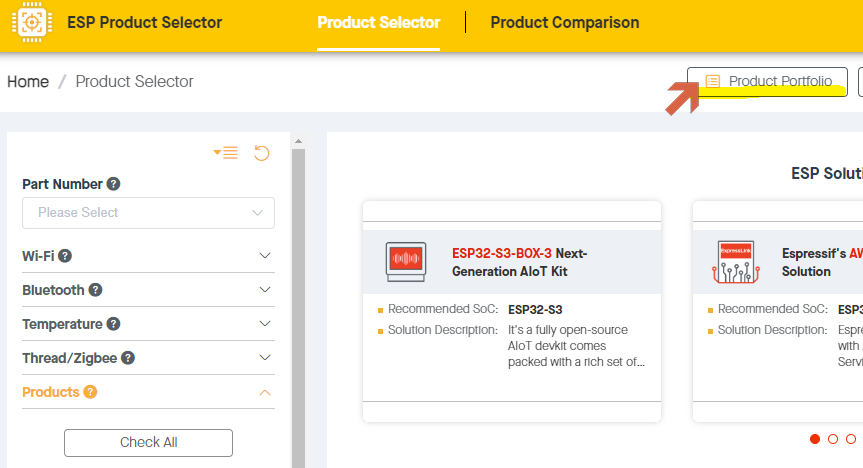Select the third carousel dot
The image size is (863, 468).
click(851, 439)
